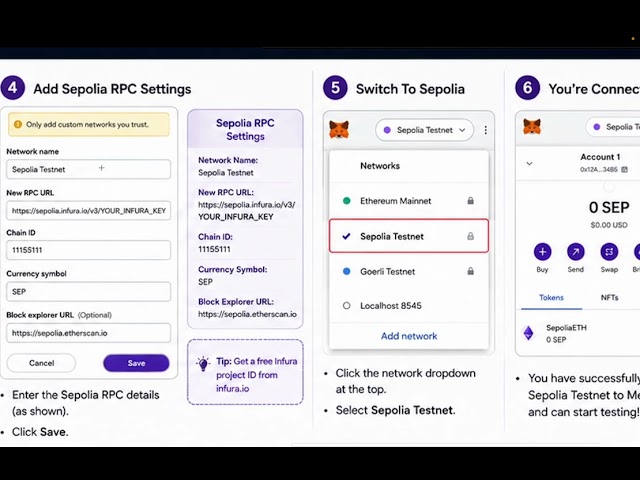640x480 pixels.
Task: Click the 0x12A...34B5 account address
Action: pos(598,169)
